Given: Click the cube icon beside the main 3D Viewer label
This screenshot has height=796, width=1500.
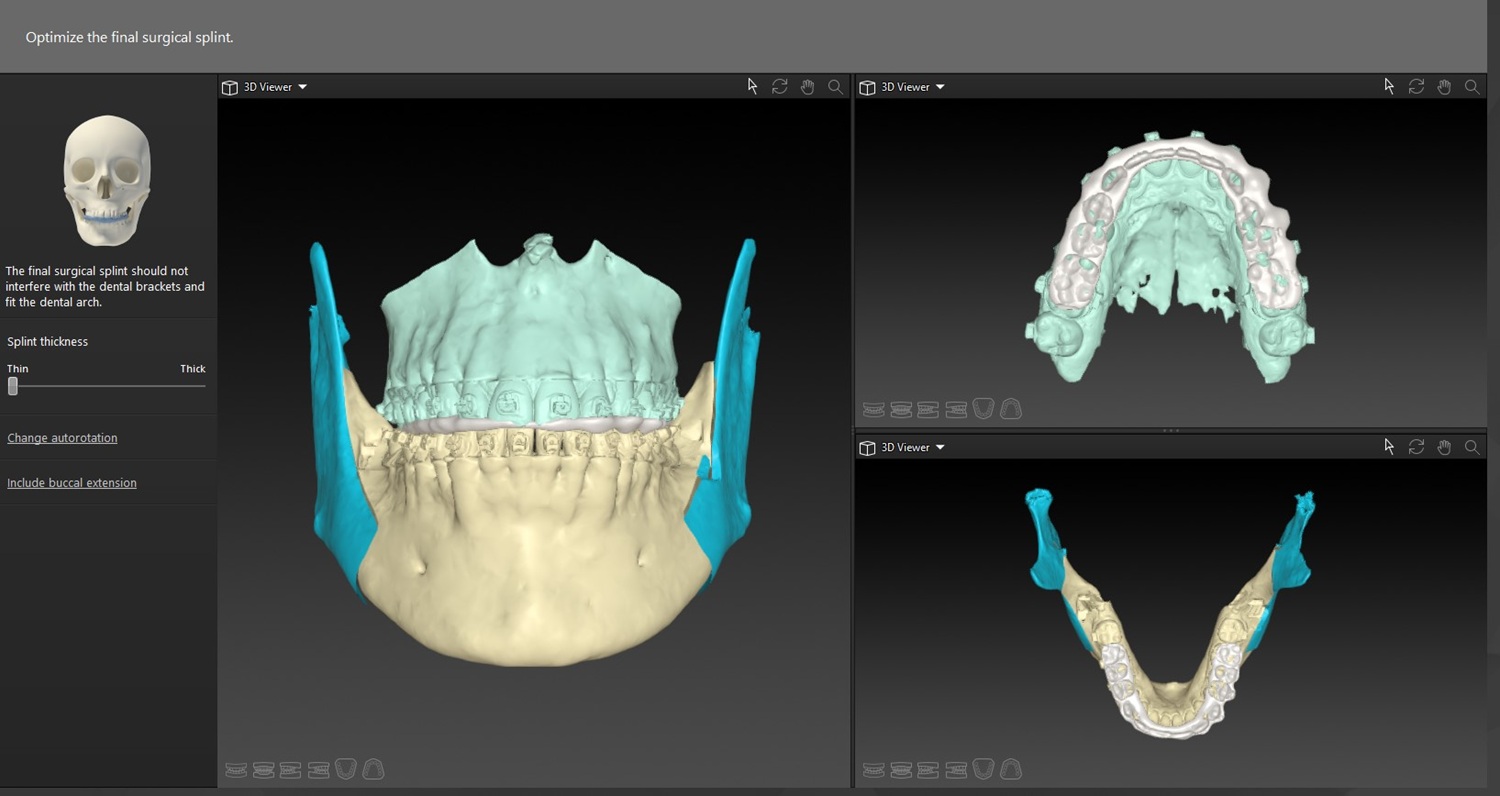Looking at the screenshot, I should tap(229, 87).
